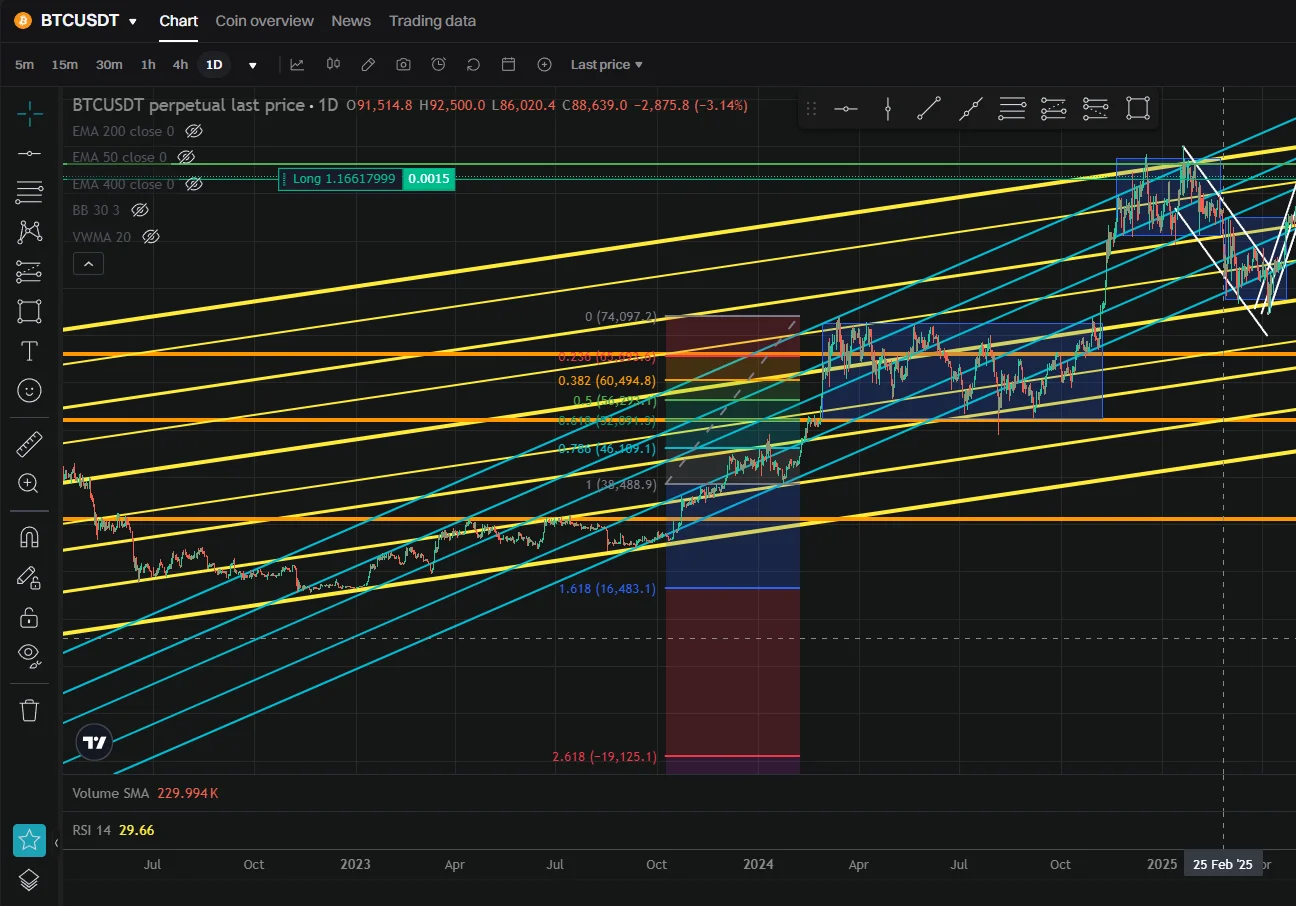Open the candlestick chart type selector
This screenshot has height=906, width=1296.
(x=333, y=64)
